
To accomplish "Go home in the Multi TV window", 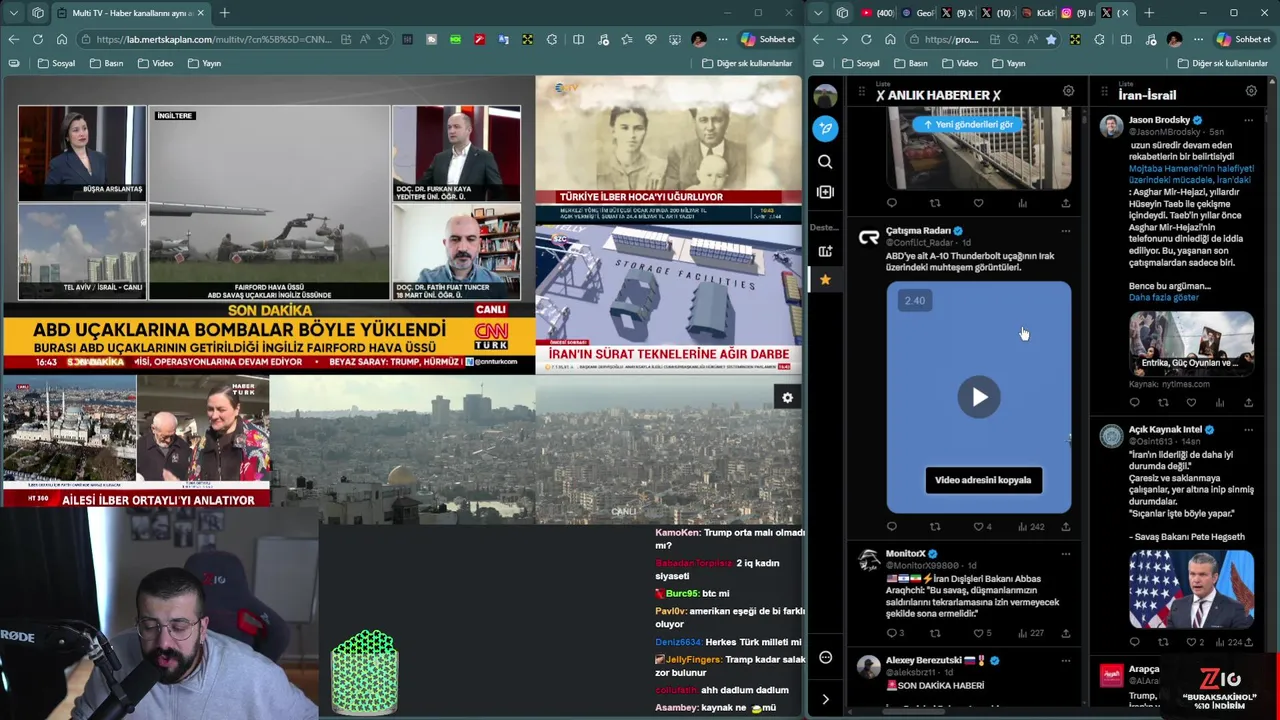I will (x=62, y=39).
